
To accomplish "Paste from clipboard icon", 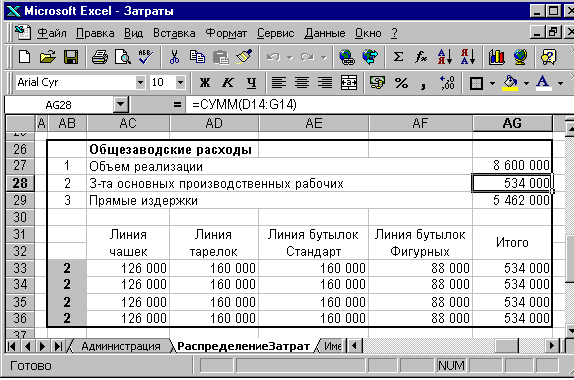I will tap(220, 57).
